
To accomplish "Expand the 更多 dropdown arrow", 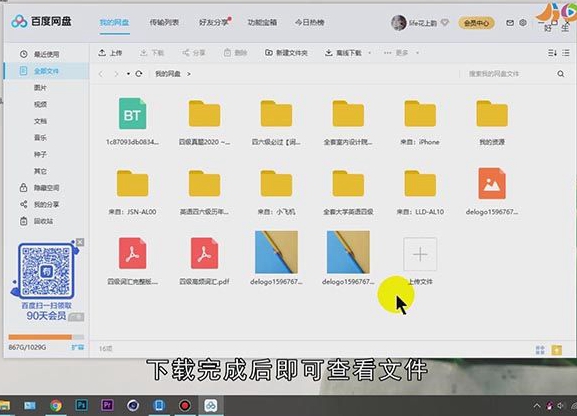I will [x=417, y=53].
